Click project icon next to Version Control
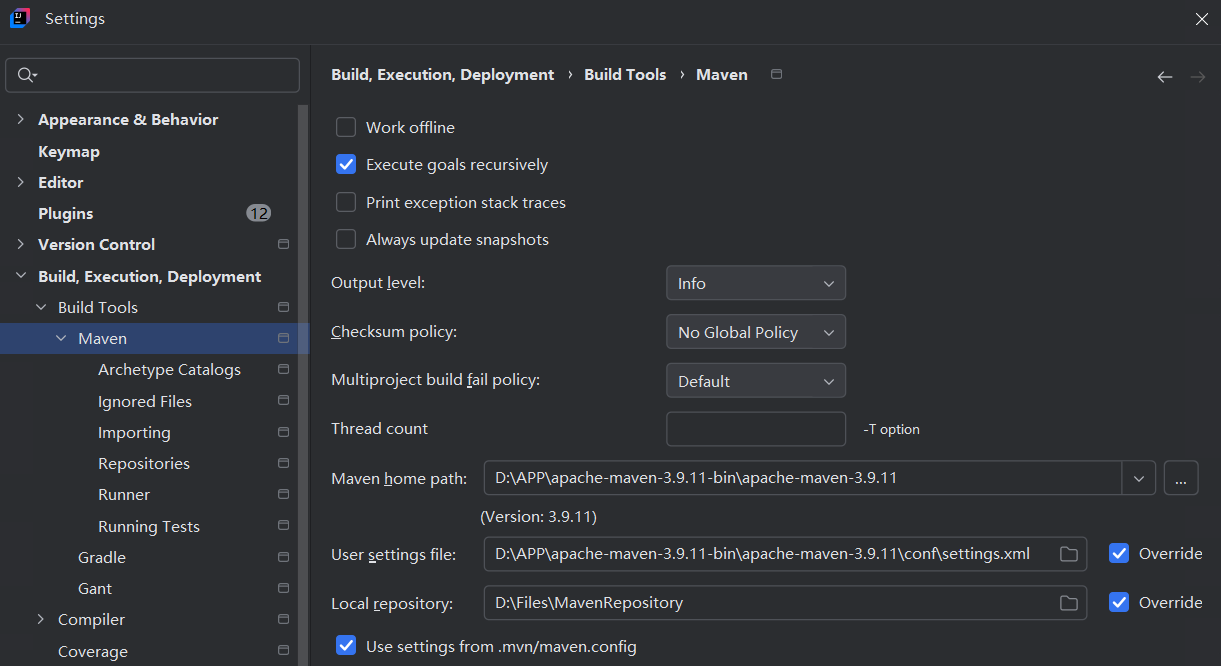This screenshot has height=666, width=1221. 283,245
